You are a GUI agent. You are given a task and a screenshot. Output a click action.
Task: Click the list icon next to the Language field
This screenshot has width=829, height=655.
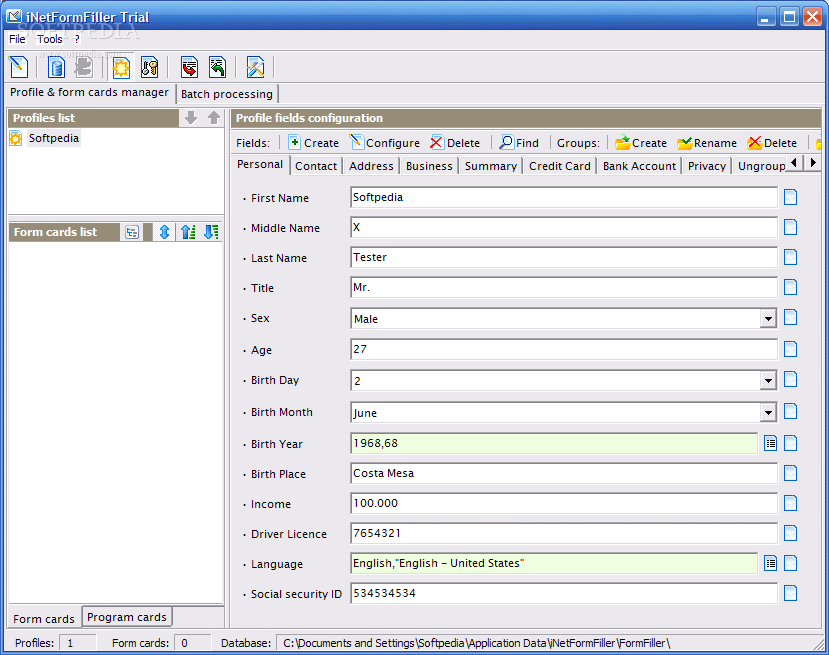[x=770, y=563]
